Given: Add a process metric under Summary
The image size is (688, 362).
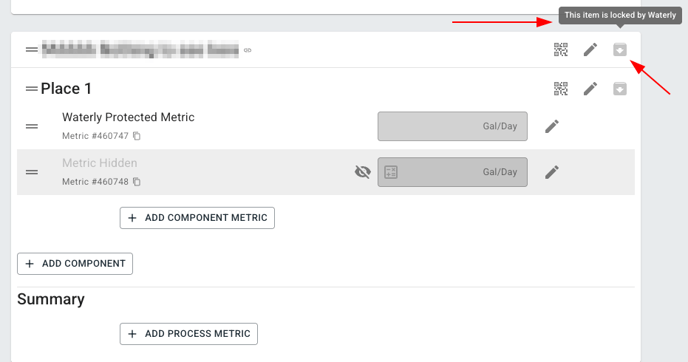Looking at the screenshot, I should (189, 334).
